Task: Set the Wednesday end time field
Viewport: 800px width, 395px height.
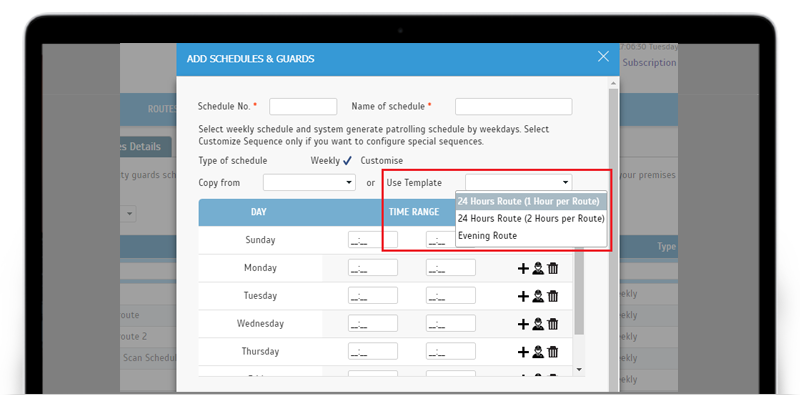Action: pyautogui.click(x=451, y=324)
